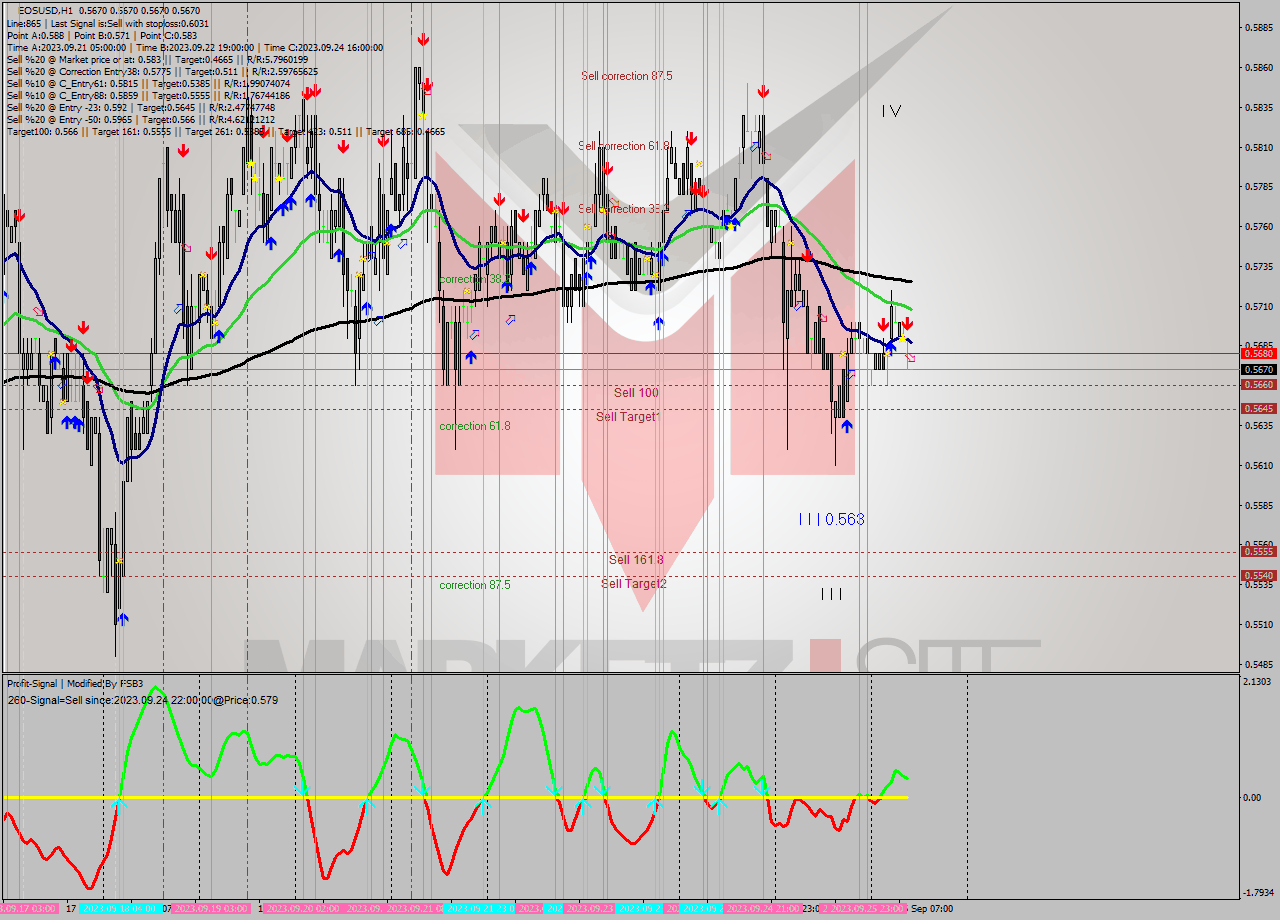Click the '260-Signal=Sell since 2023.09.24' status text
Screen dimensions: 1280x920
pos(140,702)
